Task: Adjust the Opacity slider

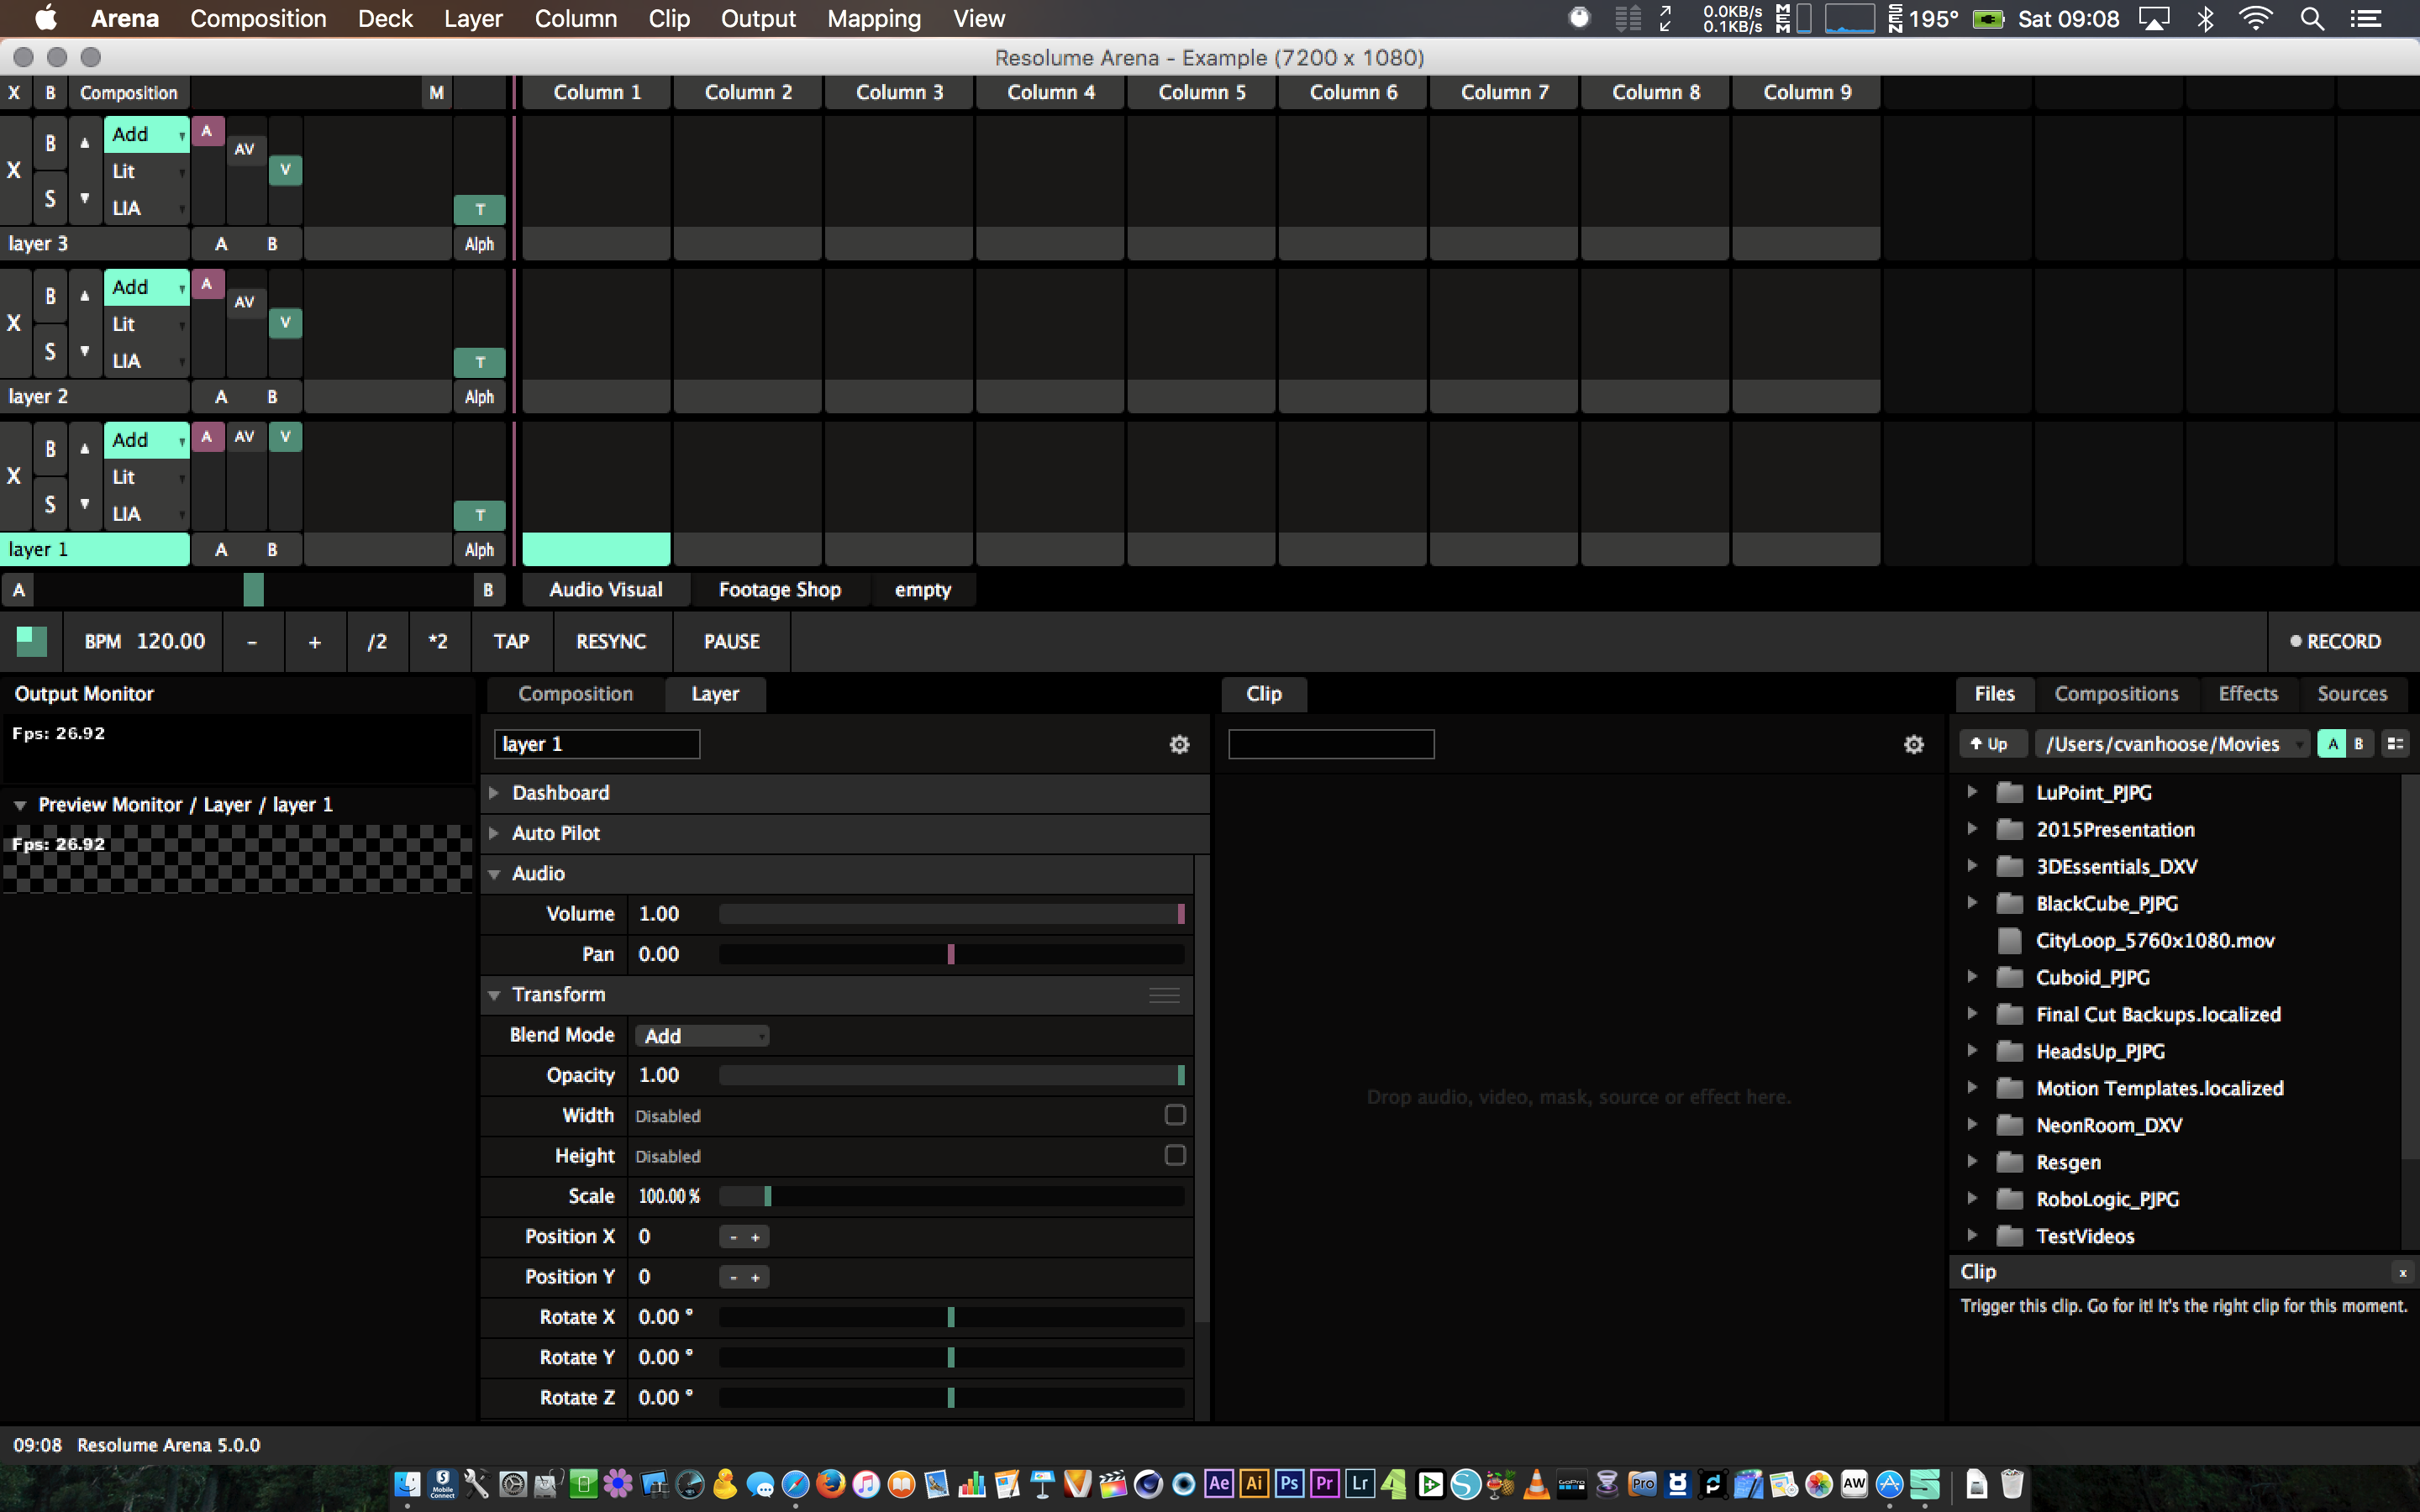Action: [x=950, y=1075]
